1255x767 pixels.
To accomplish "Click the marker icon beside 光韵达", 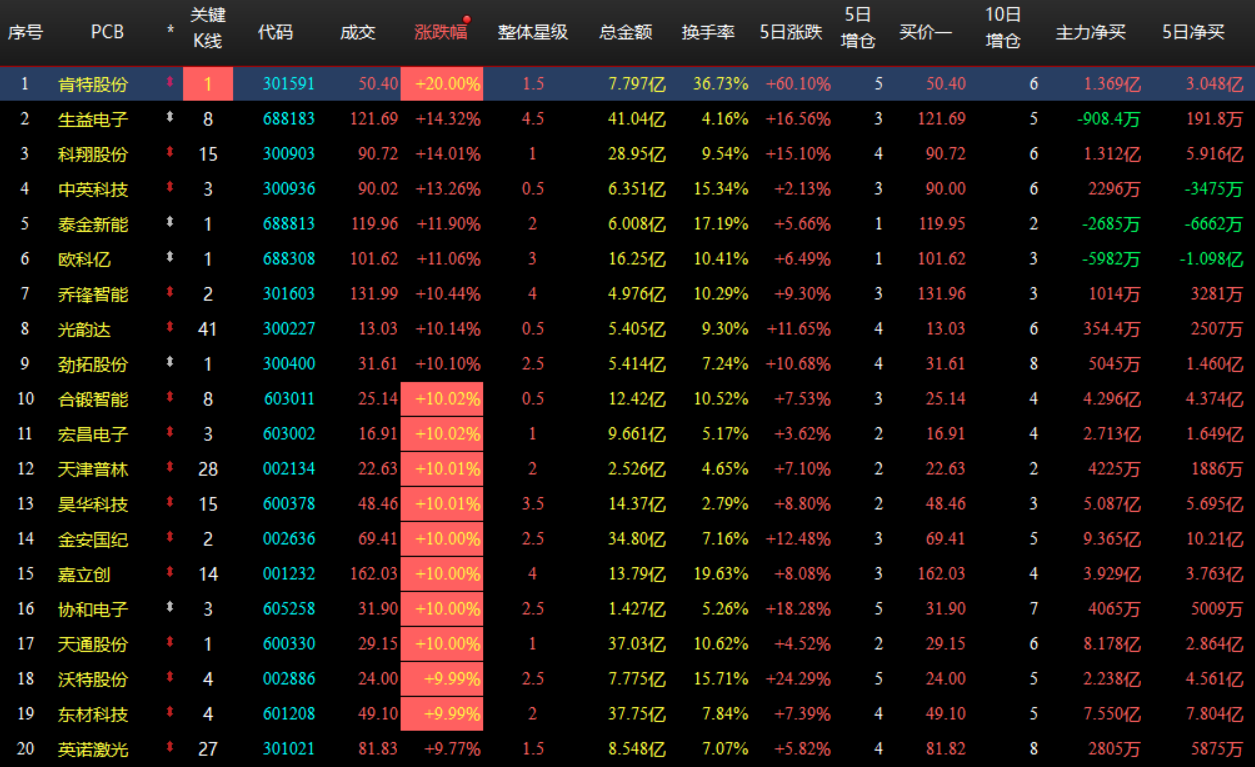I will 170,329.
